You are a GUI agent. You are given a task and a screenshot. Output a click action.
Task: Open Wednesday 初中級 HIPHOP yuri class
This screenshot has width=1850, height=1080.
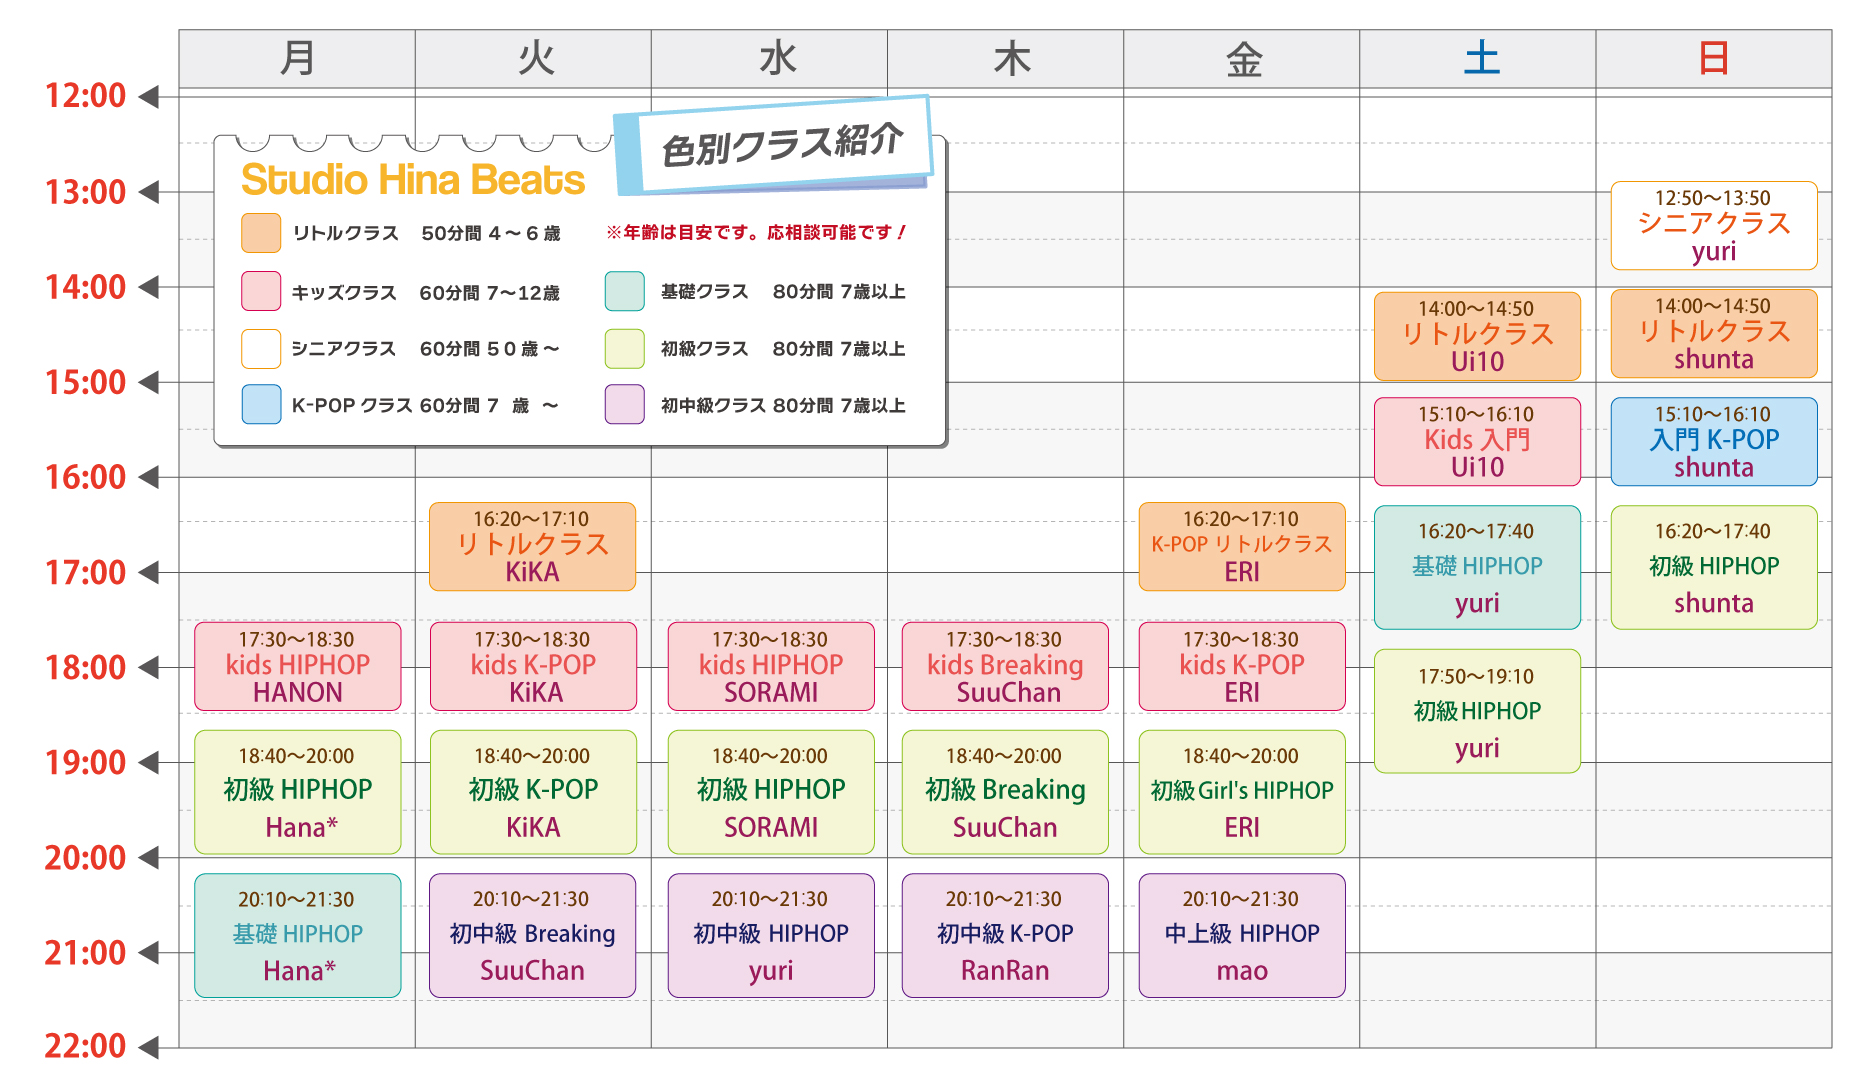[x=770, y=935]
